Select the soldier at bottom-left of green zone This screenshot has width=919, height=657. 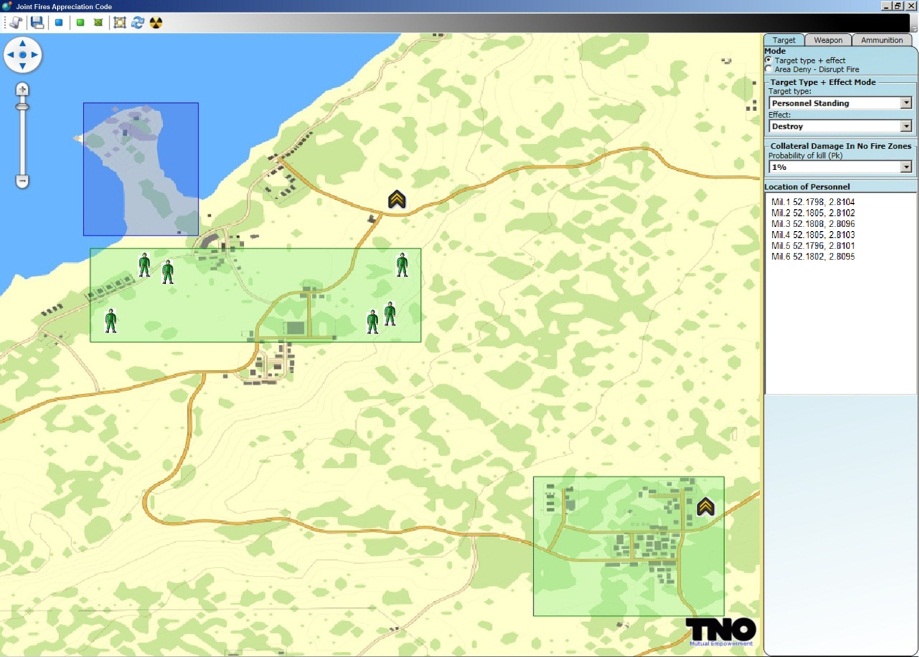pyautogui.click(x=111, y=321)
